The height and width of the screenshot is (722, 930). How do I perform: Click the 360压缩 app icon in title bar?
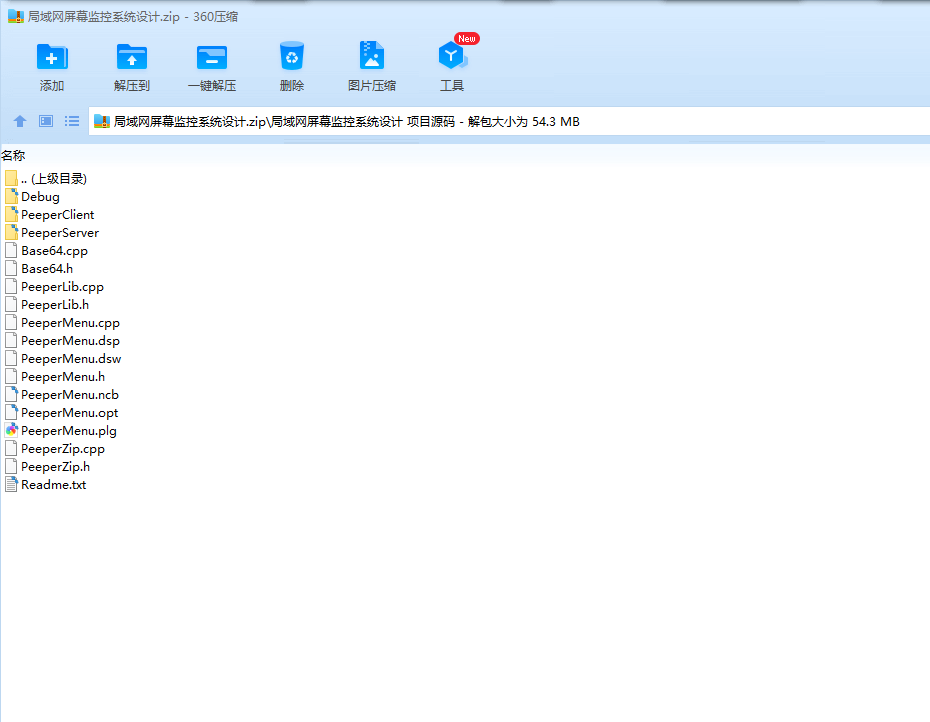pyautogui.click(x=16, y=16)
